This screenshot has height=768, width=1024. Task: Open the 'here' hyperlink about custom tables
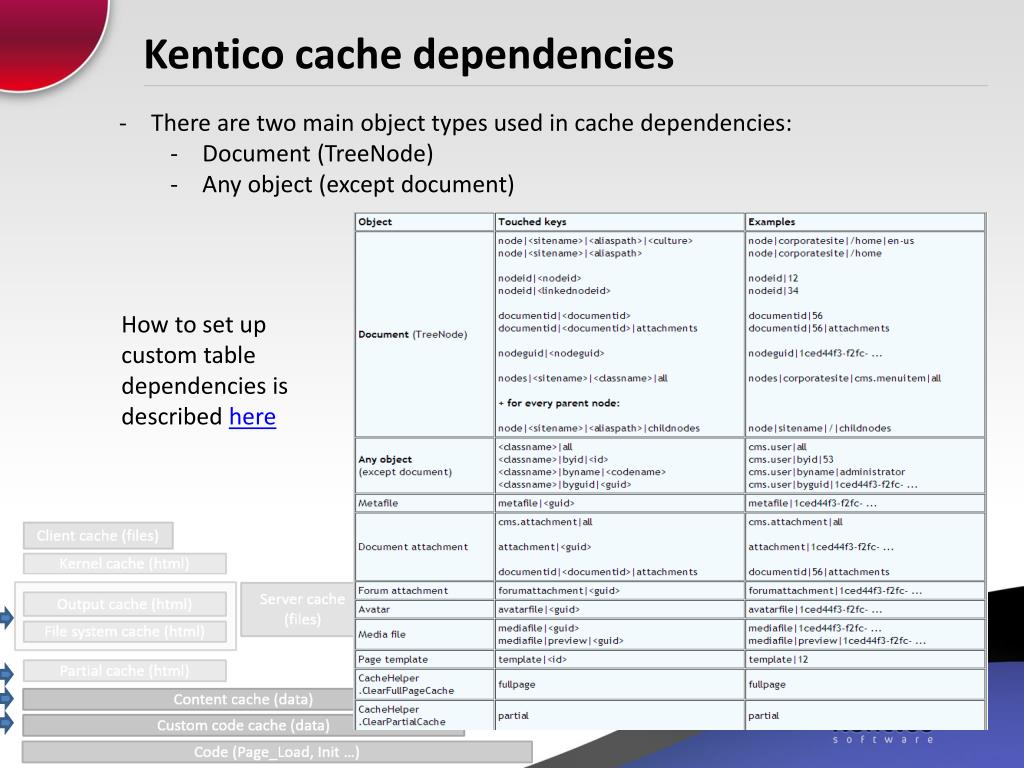(x=252, y=417)
